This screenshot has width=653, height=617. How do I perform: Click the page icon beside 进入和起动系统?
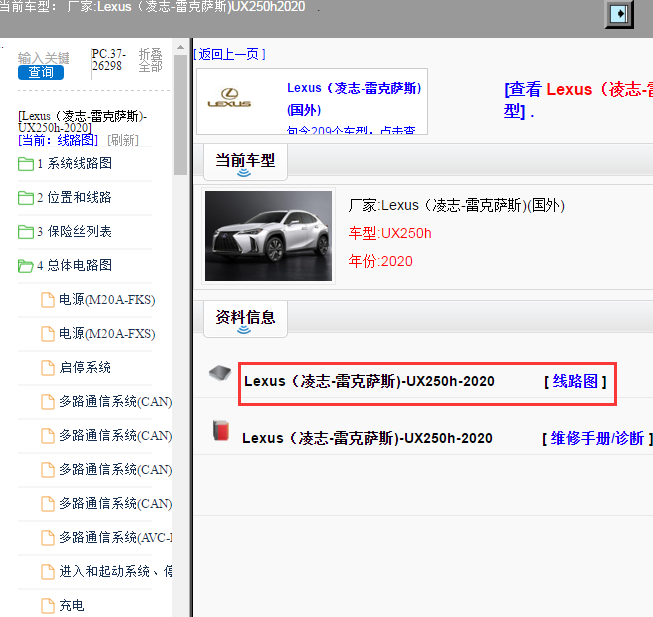48,572
